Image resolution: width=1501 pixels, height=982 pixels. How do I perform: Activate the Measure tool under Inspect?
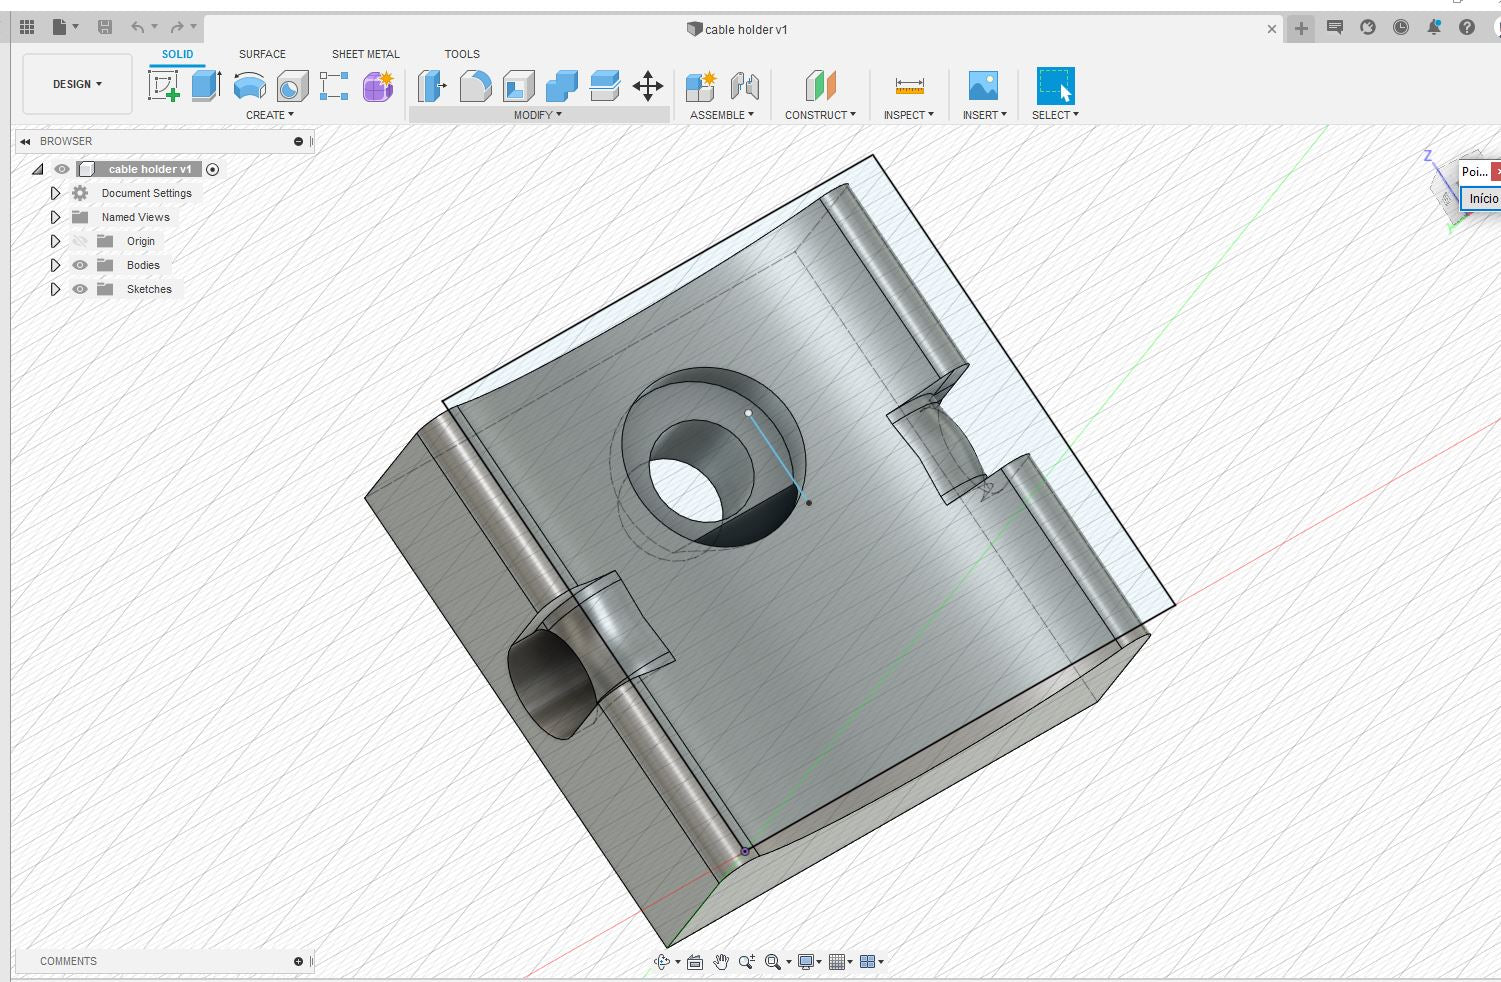[x=909, y=86]
